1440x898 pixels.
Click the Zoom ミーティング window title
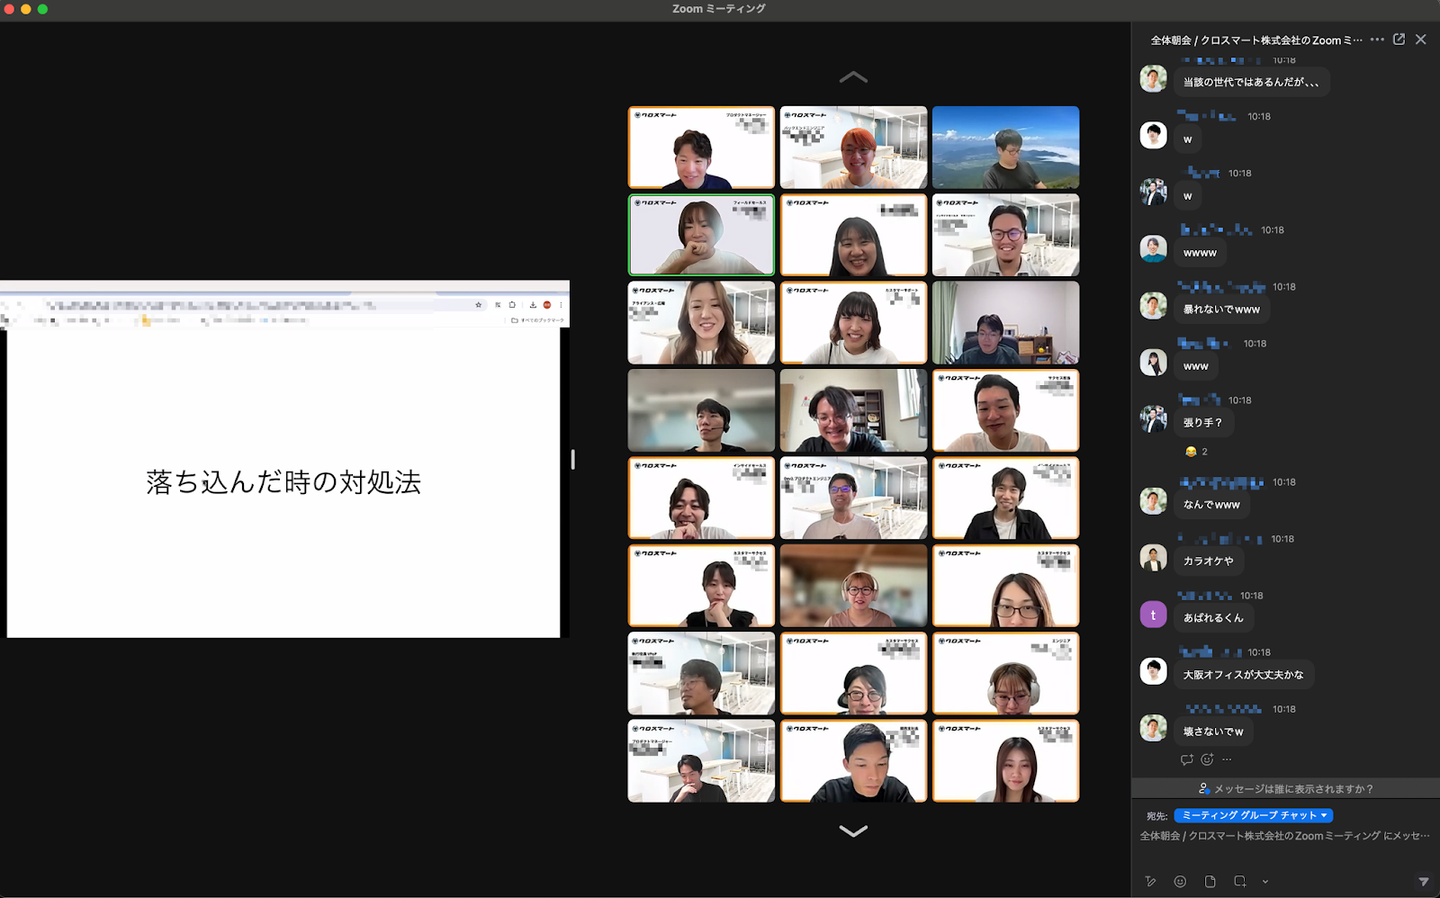719,9
